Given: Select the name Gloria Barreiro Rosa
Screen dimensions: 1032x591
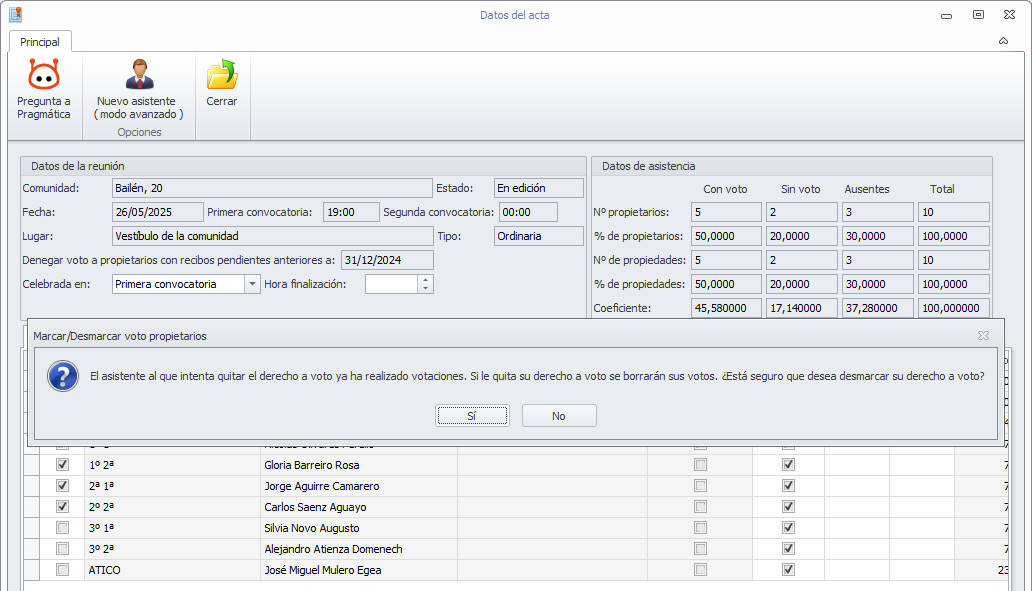Looking at the screenshot, I should point(312,465).
